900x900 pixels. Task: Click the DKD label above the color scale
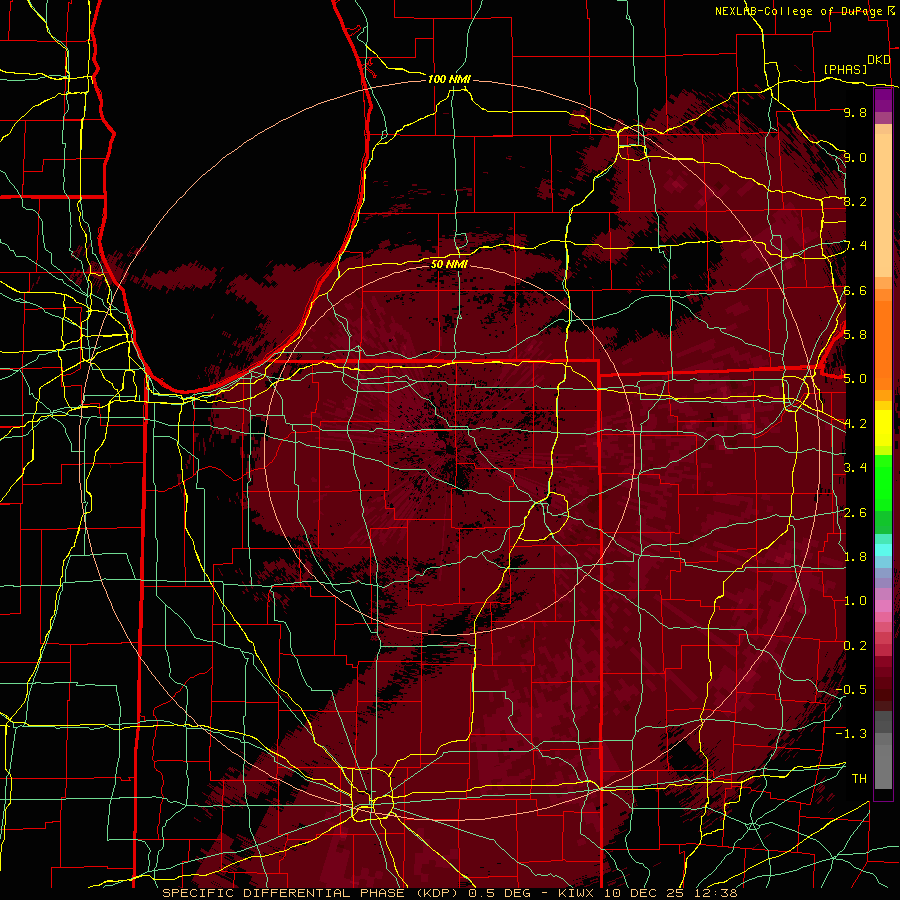[878, 60]
